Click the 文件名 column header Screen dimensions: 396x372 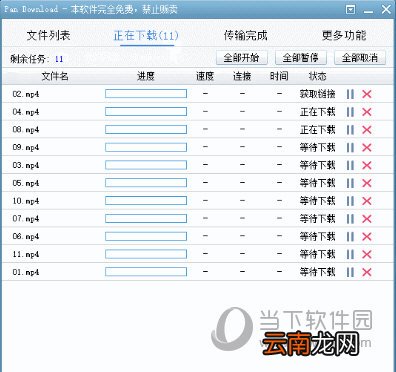click(55, 76)
